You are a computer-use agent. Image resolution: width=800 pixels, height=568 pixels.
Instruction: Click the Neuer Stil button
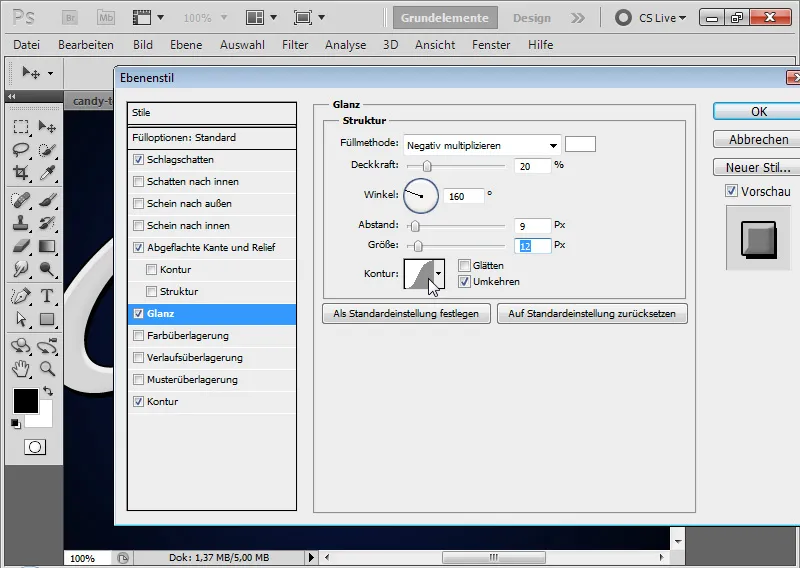coord(759,167)
